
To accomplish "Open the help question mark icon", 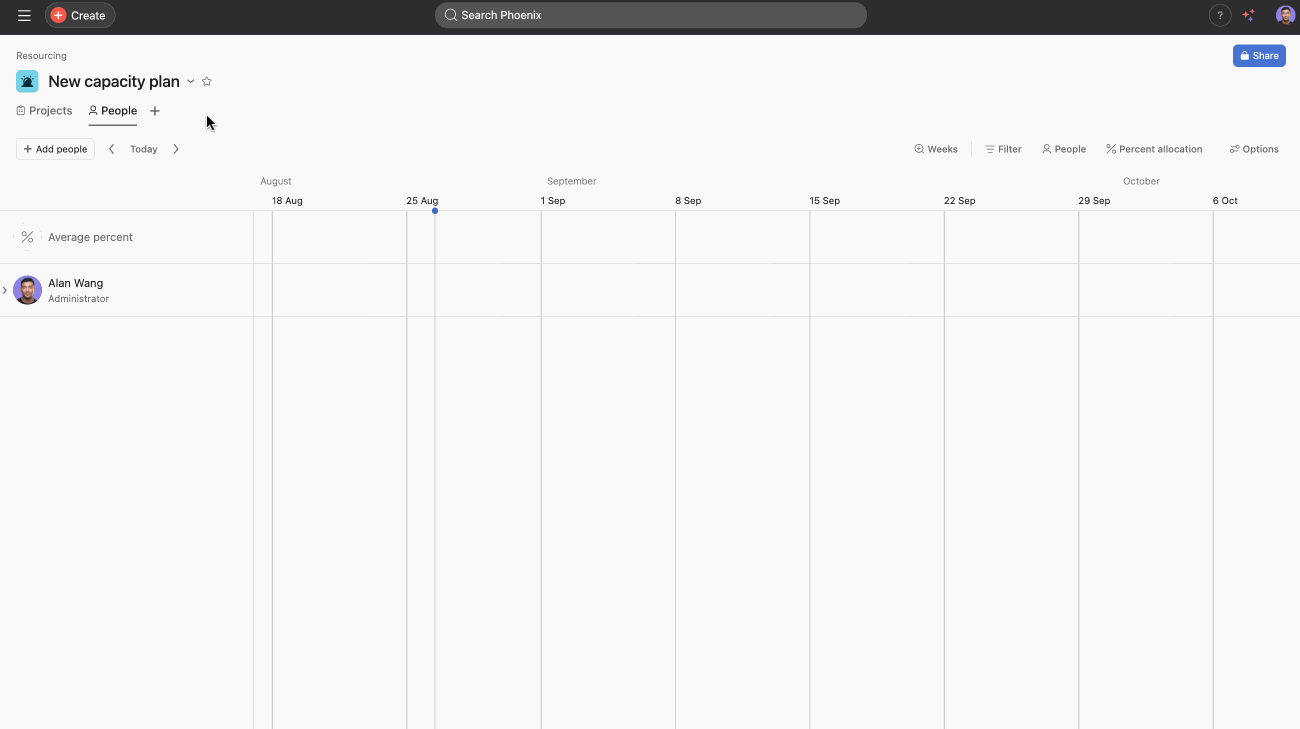I will coord(1219,15).
